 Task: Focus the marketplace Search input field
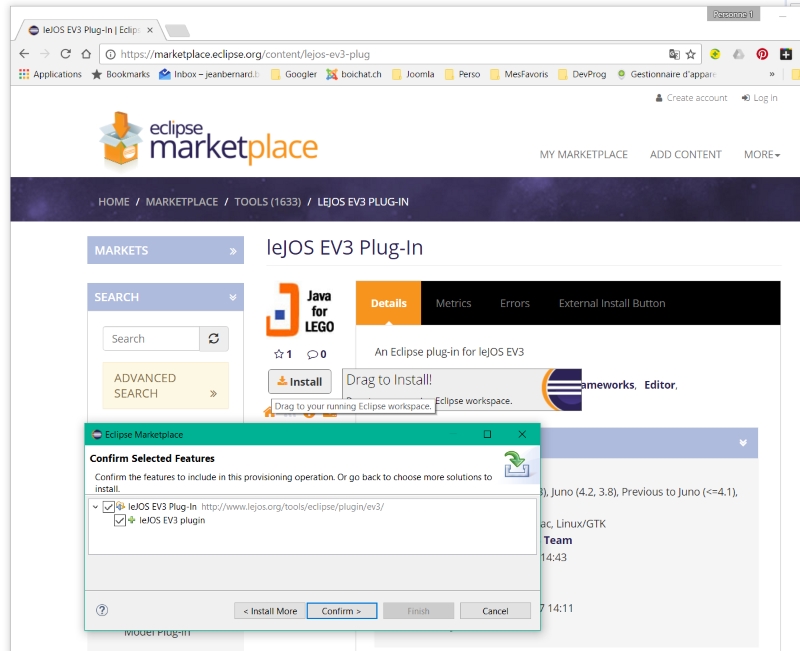coord(151,338)
